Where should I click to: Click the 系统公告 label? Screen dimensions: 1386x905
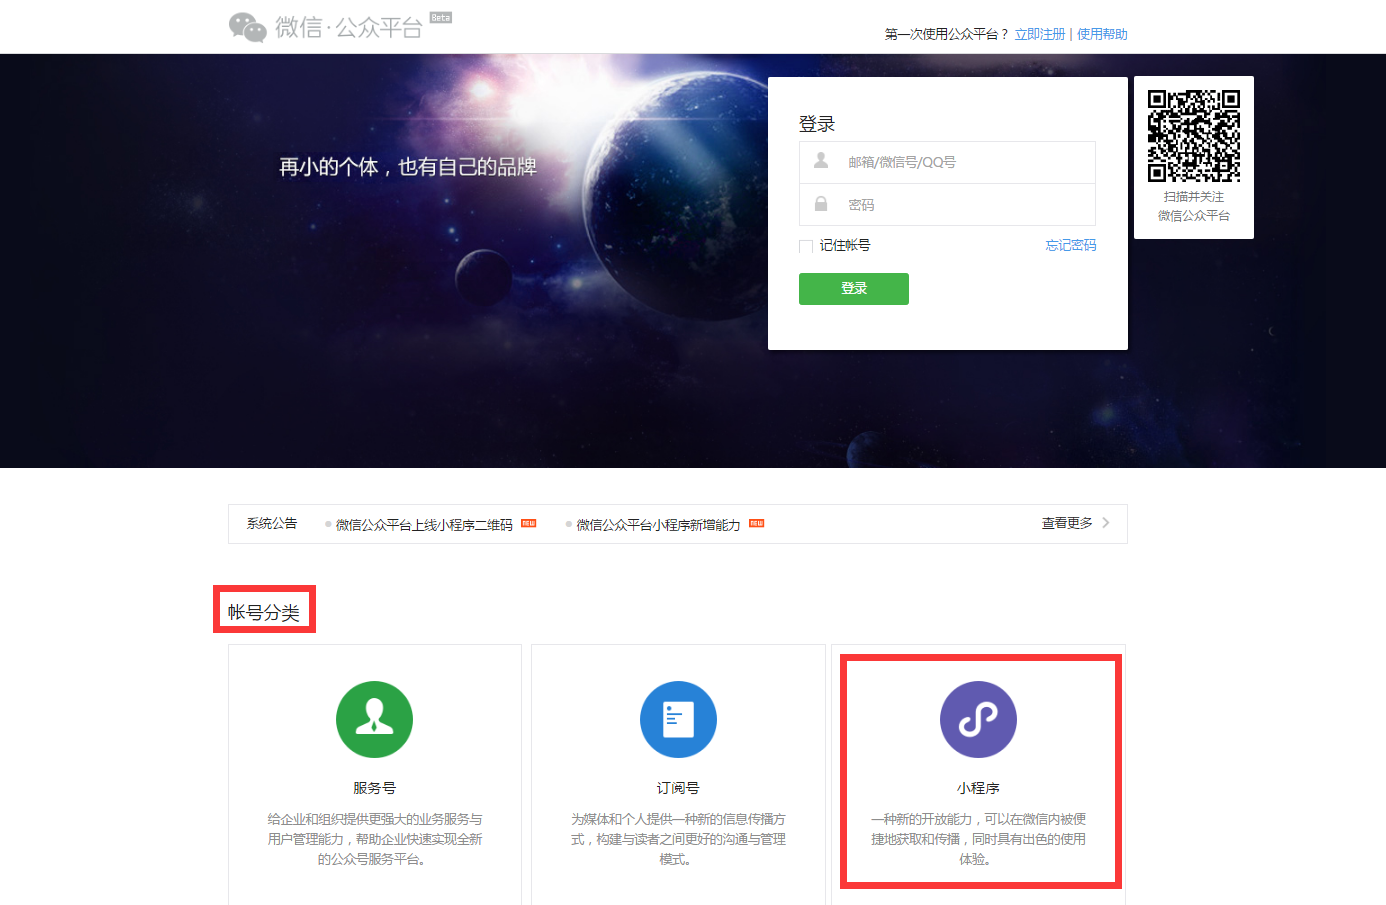click(272, 523)
